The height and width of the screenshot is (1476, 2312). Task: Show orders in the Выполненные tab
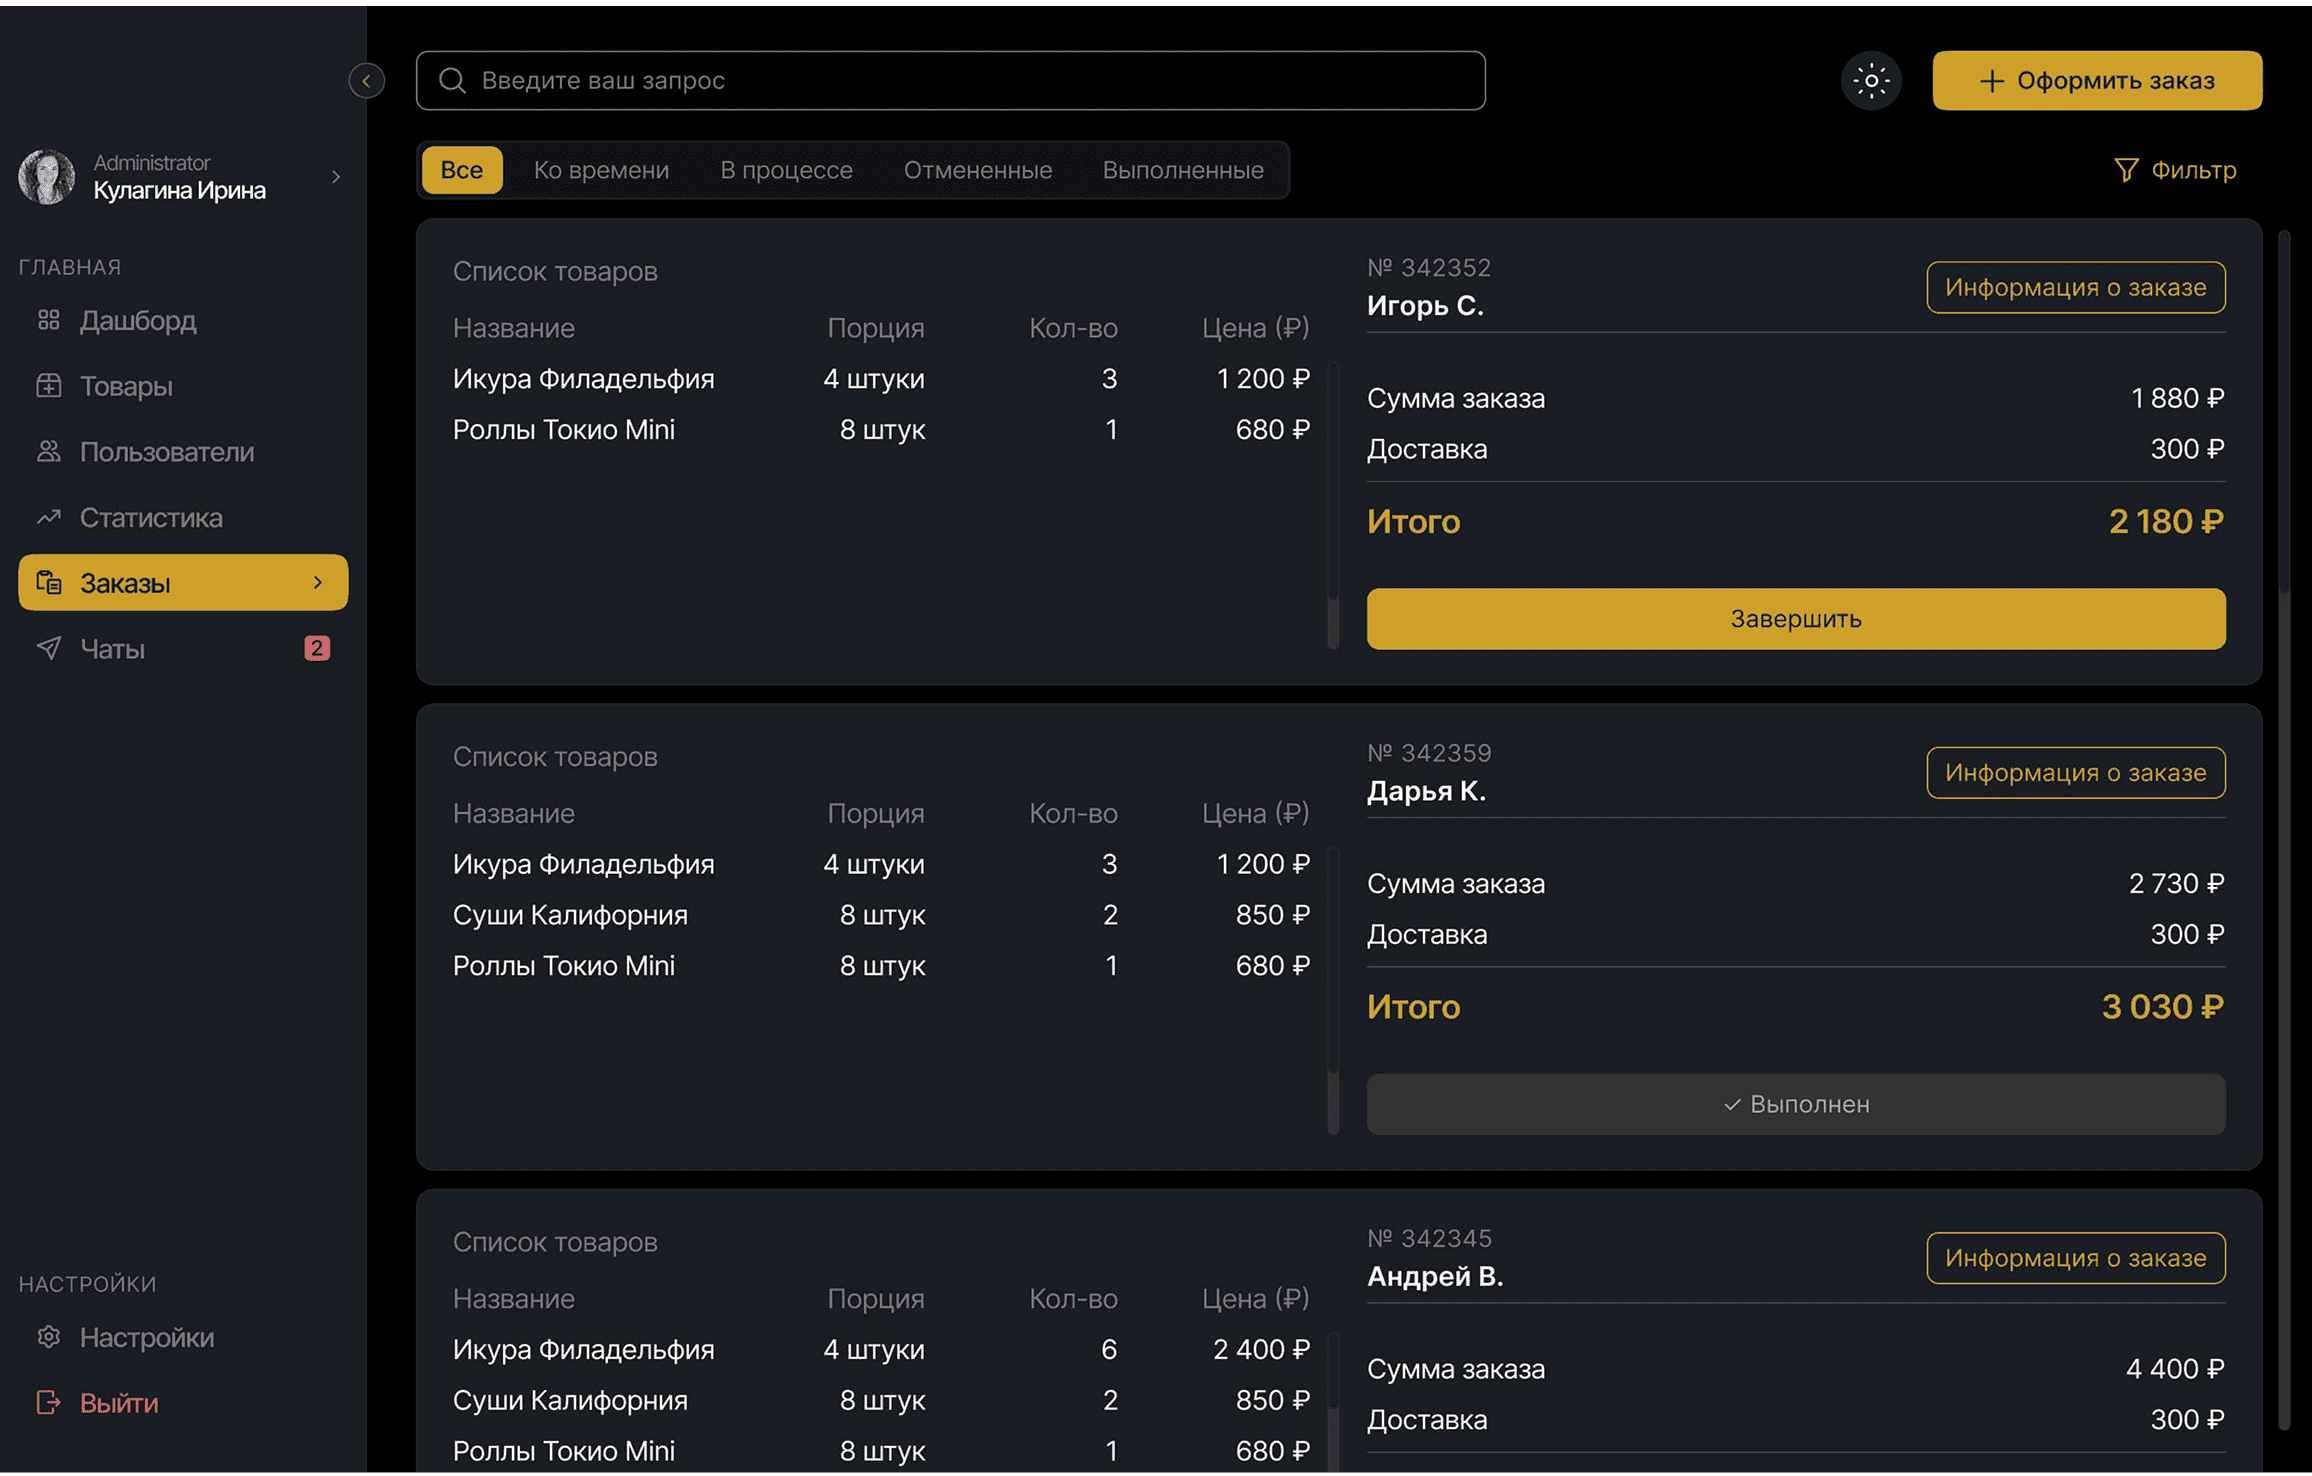tap(1182, 170)
